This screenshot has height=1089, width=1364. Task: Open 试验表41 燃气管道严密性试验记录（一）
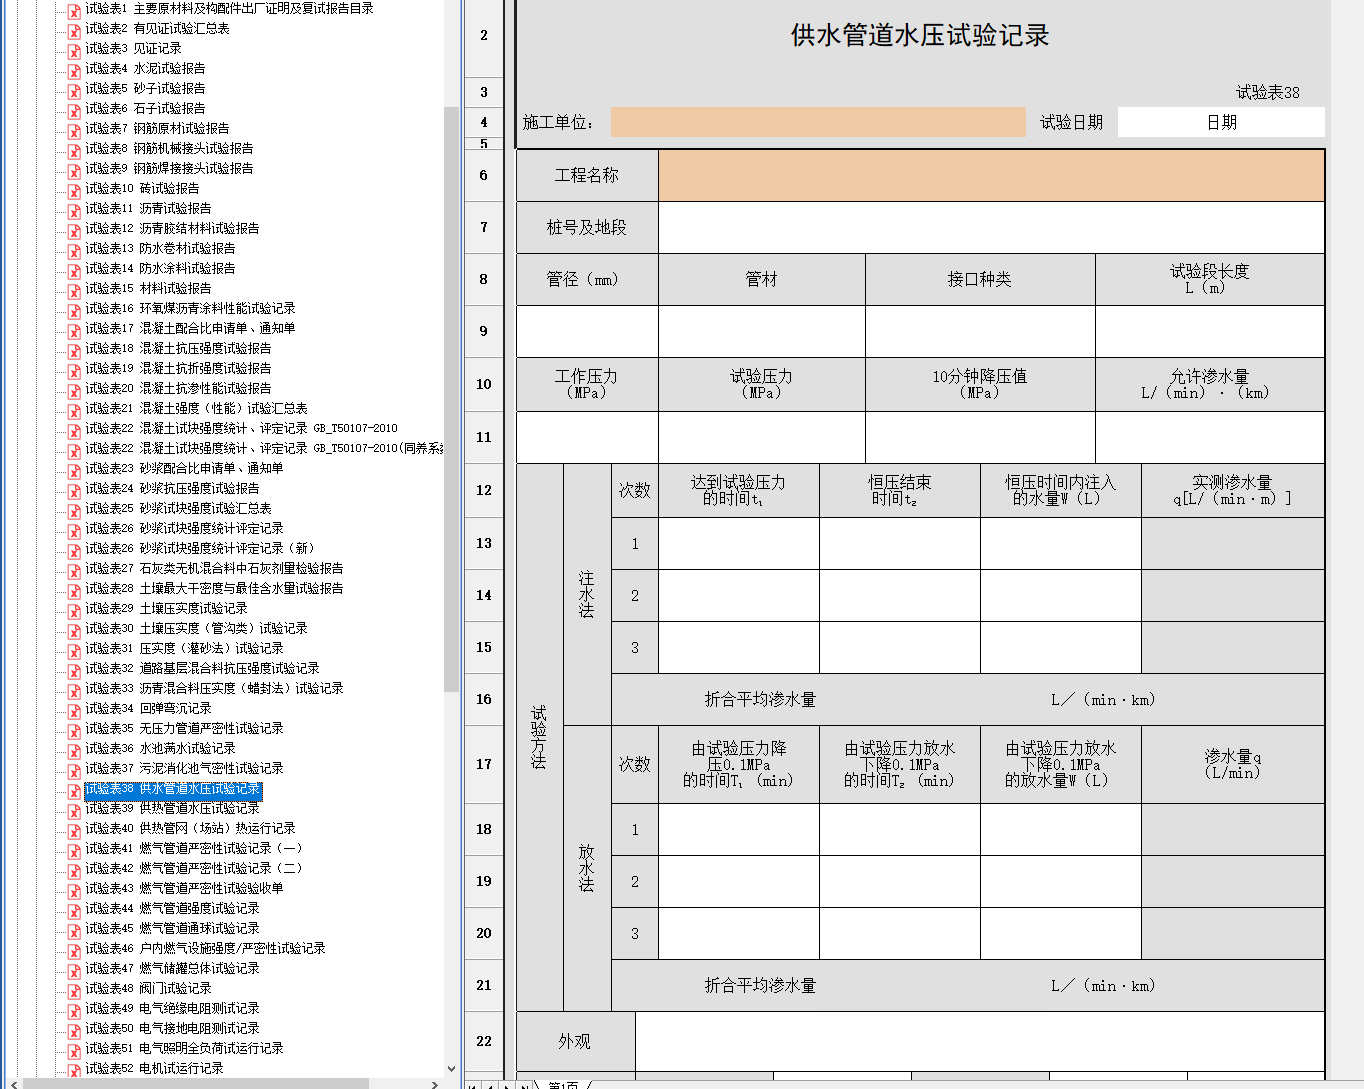point(193,848)
